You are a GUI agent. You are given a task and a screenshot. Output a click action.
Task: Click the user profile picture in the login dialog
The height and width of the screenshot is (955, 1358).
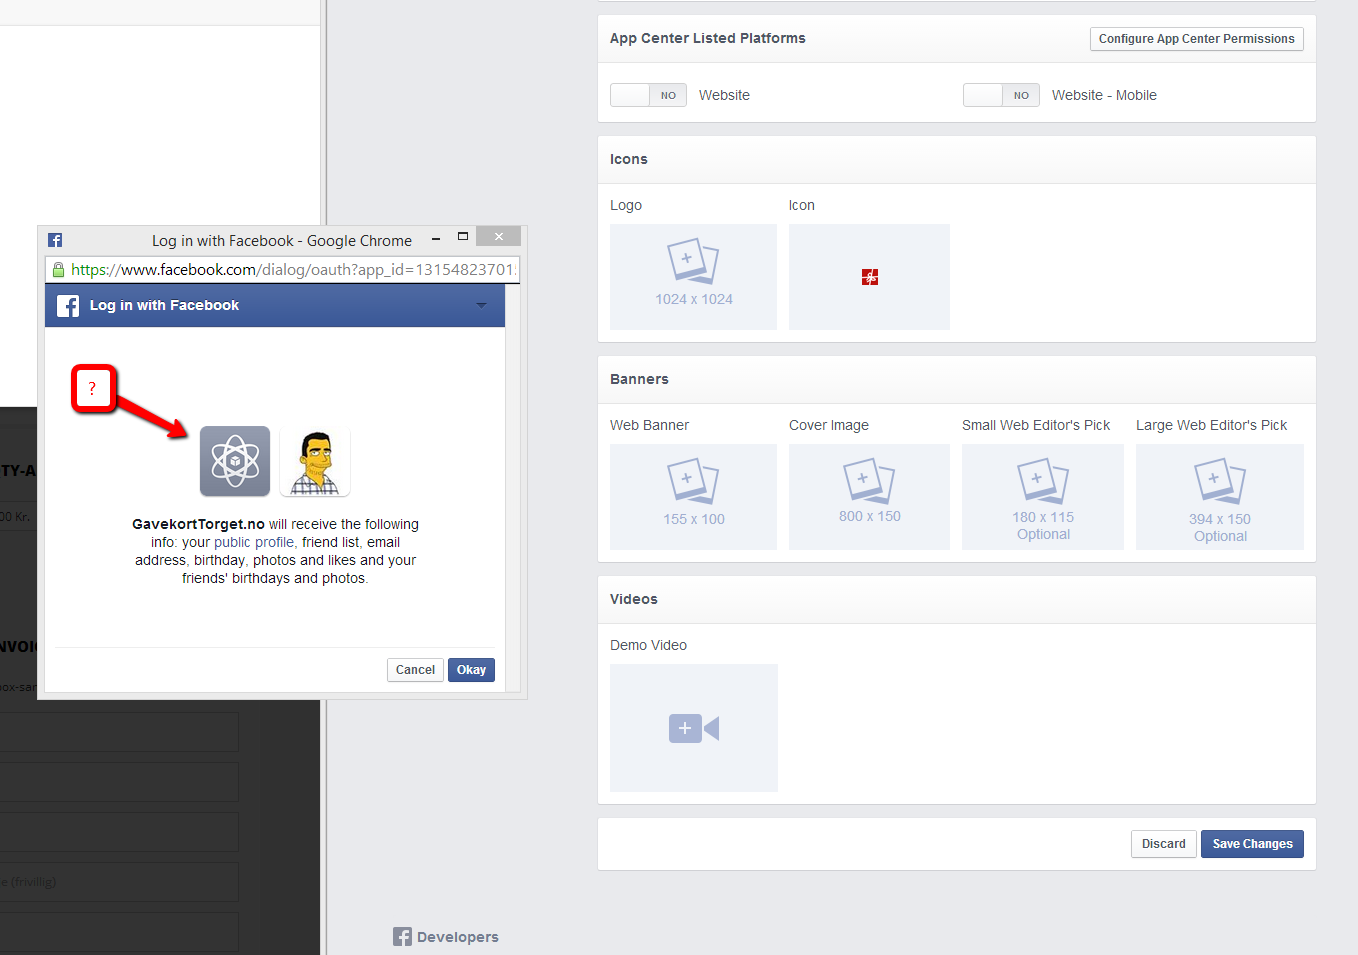(x=314, y=461)
